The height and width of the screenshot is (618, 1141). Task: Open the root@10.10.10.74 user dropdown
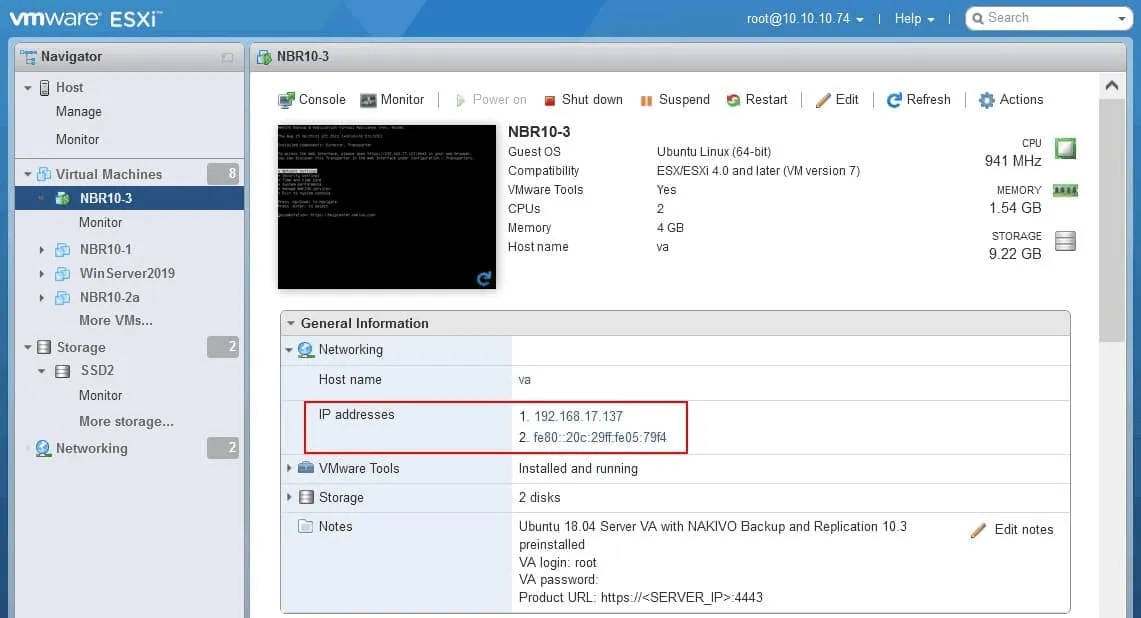tap(805, 19)
